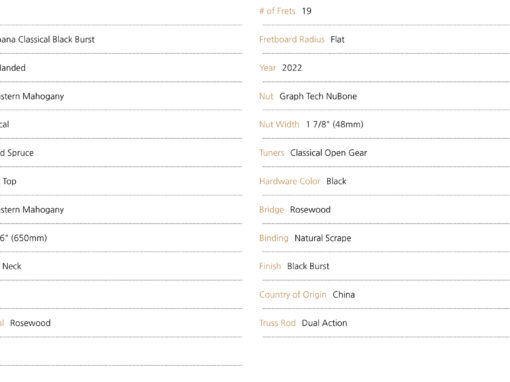Click the Binding spec label
The width and height of the screenshot is (510, 382).
tap(274, 238)
